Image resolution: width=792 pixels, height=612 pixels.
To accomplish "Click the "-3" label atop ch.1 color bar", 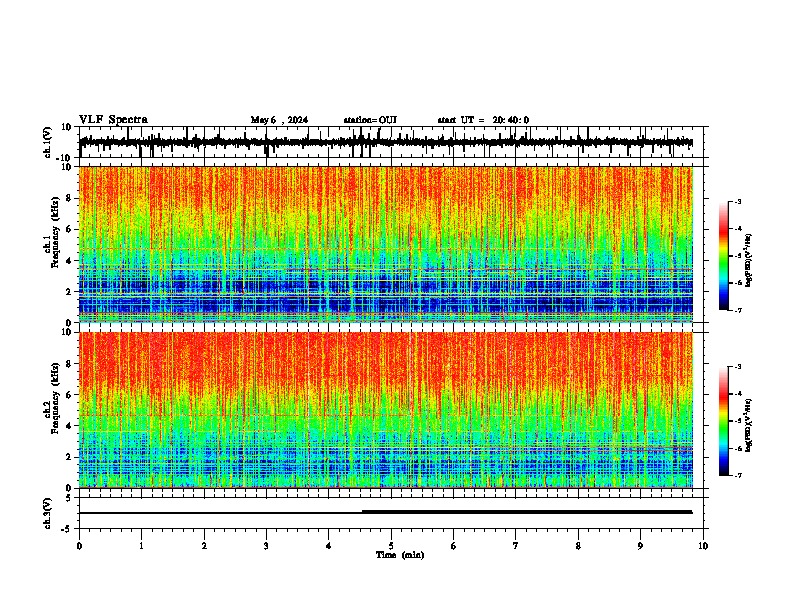I will pos(737,201).
